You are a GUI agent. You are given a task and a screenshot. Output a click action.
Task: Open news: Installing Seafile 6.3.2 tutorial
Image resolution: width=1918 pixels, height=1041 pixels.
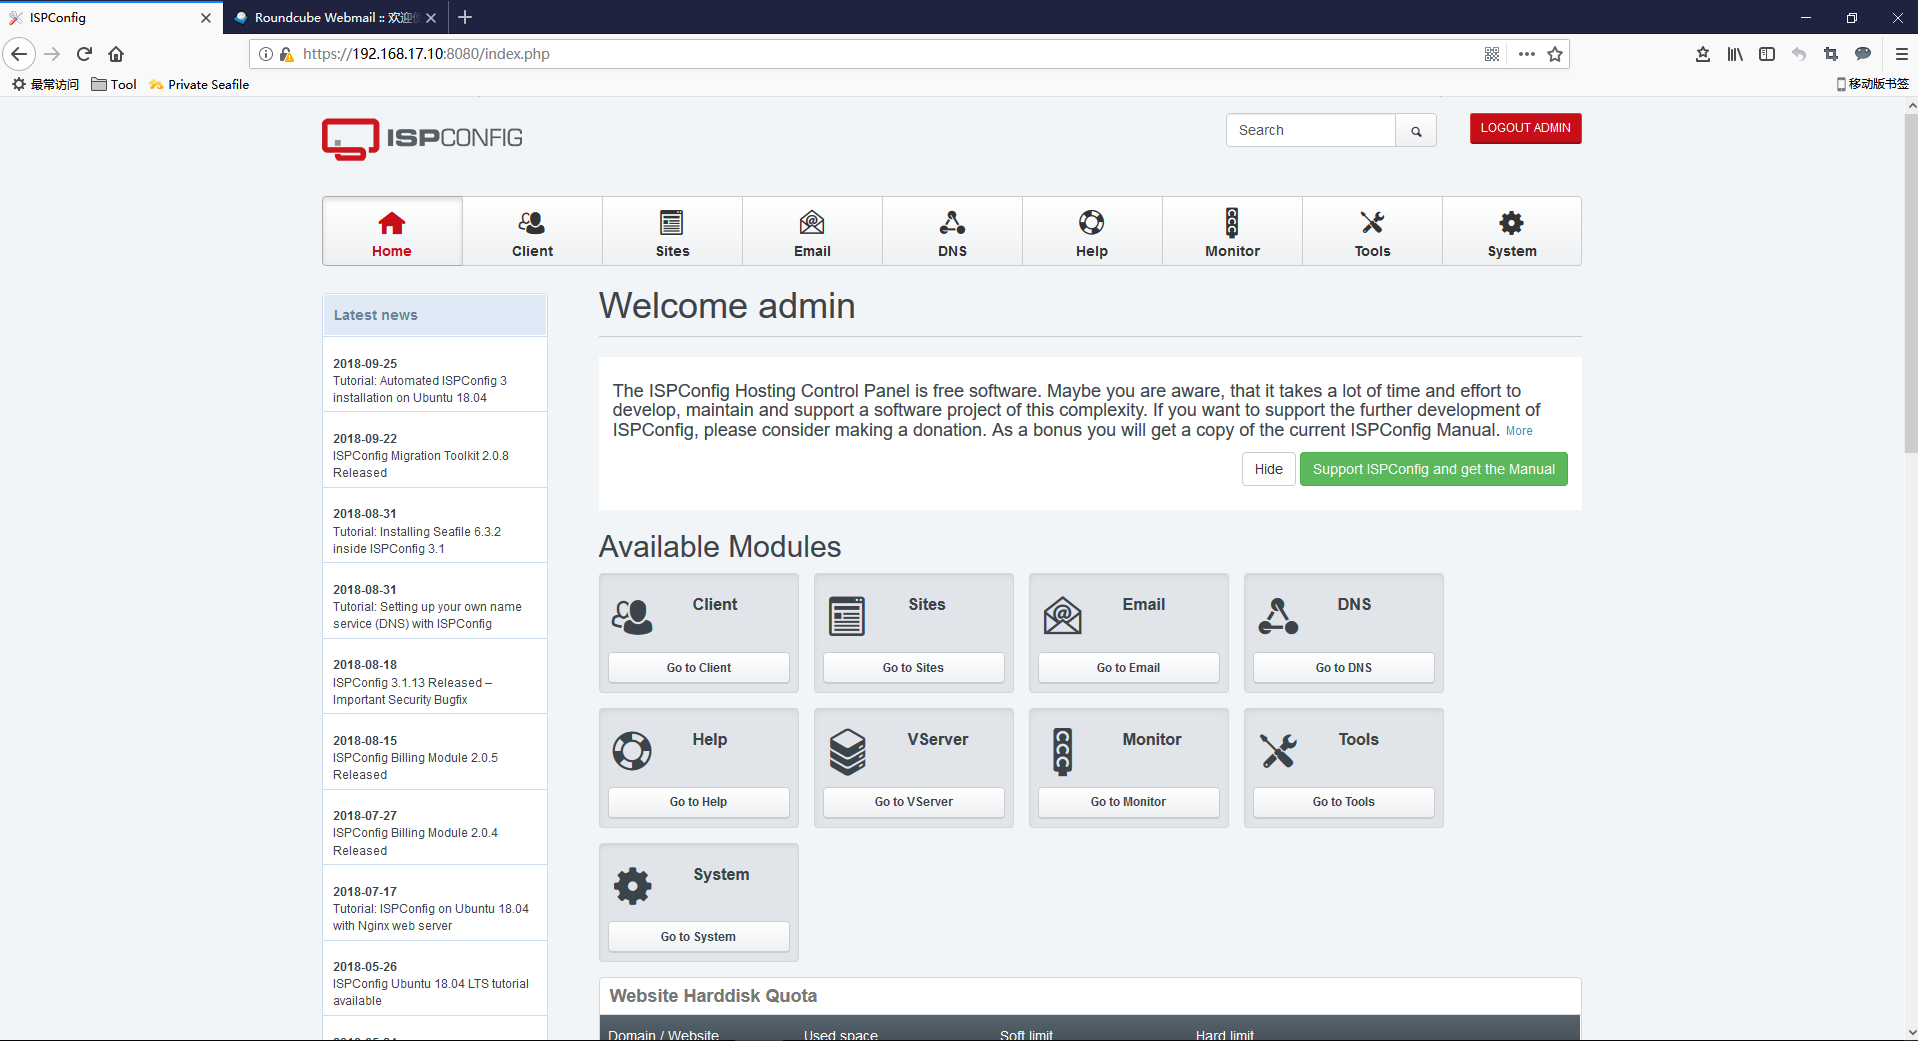coord(417,540)
